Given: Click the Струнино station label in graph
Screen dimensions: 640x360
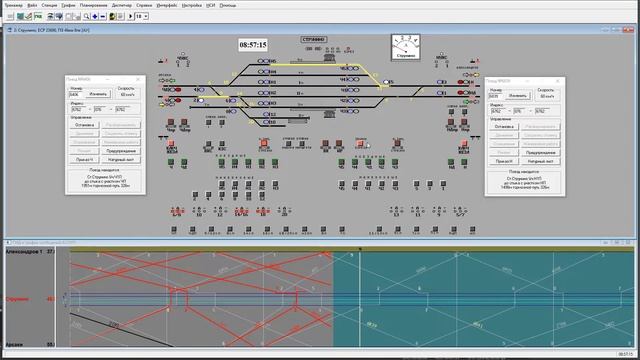Looking at the screenshot, I should [18, 299].
